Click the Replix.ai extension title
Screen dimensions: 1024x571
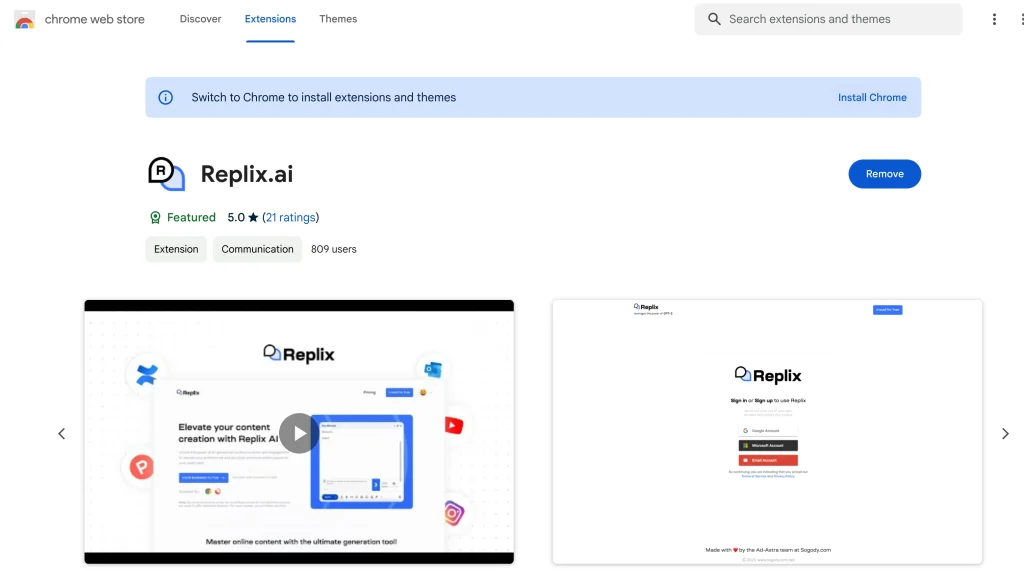[x=247, y=174]
